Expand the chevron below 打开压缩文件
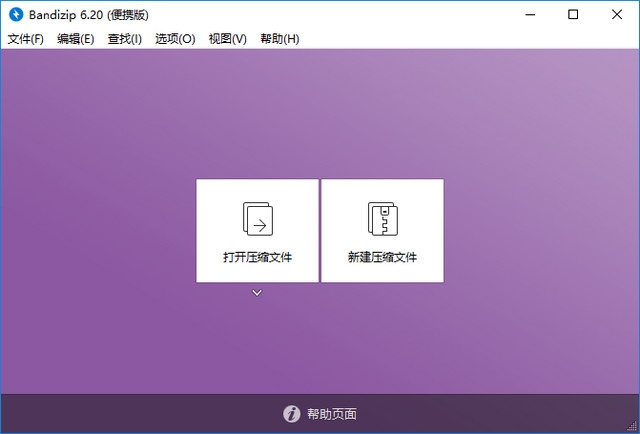This screenshot has height=434, width=640. (x=257, y=293)
